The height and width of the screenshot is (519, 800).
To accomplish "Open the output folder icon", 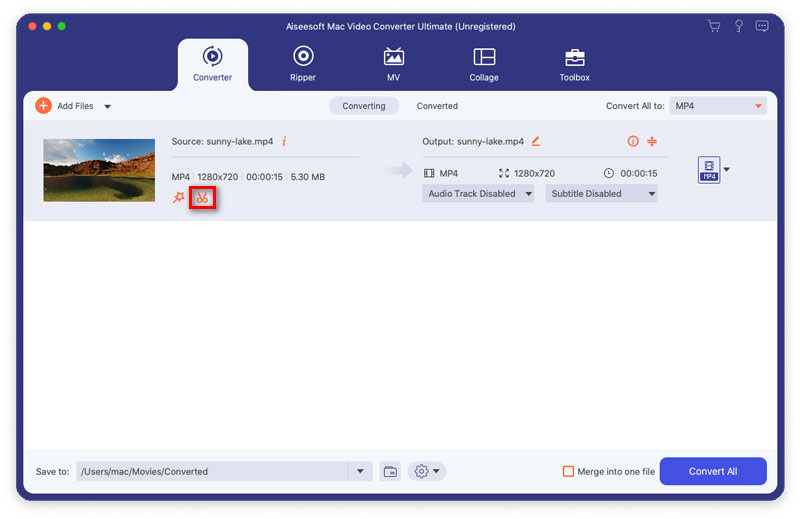I will [x=390, y=471].
